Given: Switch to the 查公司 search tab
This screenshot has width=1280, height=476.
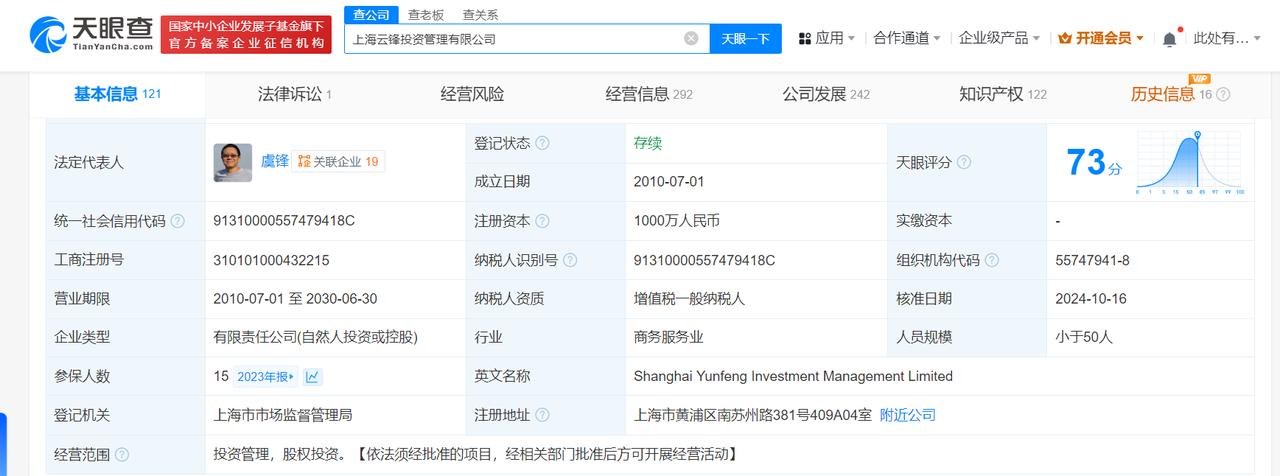Looking at the screenshot, I should tap(371, 14).
